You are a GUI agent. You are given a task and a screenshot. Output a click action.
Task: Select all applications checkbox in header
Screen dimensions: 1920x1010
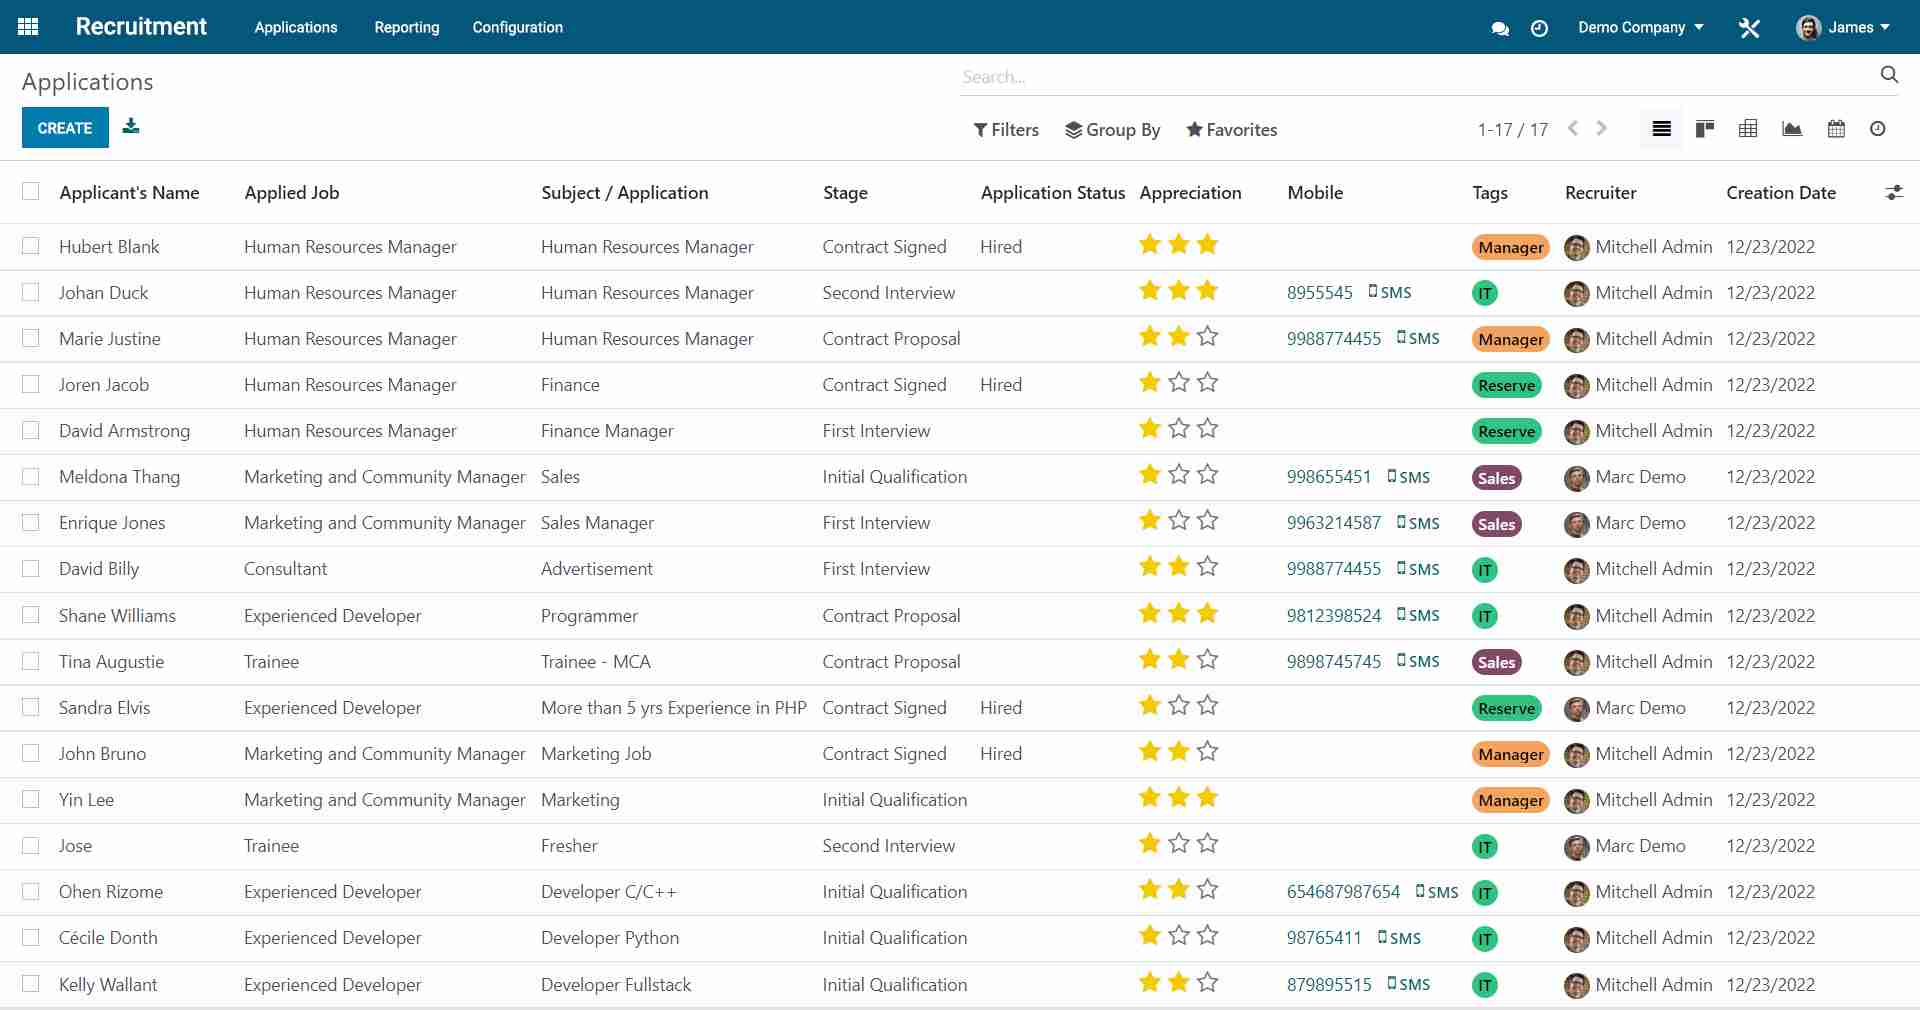click(31, 191)
